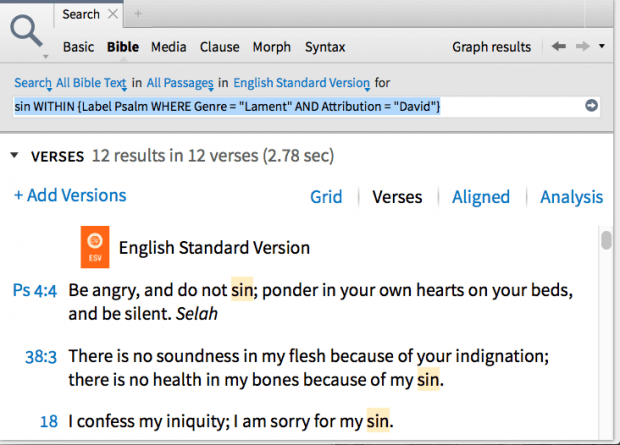Show the Analysis results view
Screen dimensions: 620x445
[572, 197]
